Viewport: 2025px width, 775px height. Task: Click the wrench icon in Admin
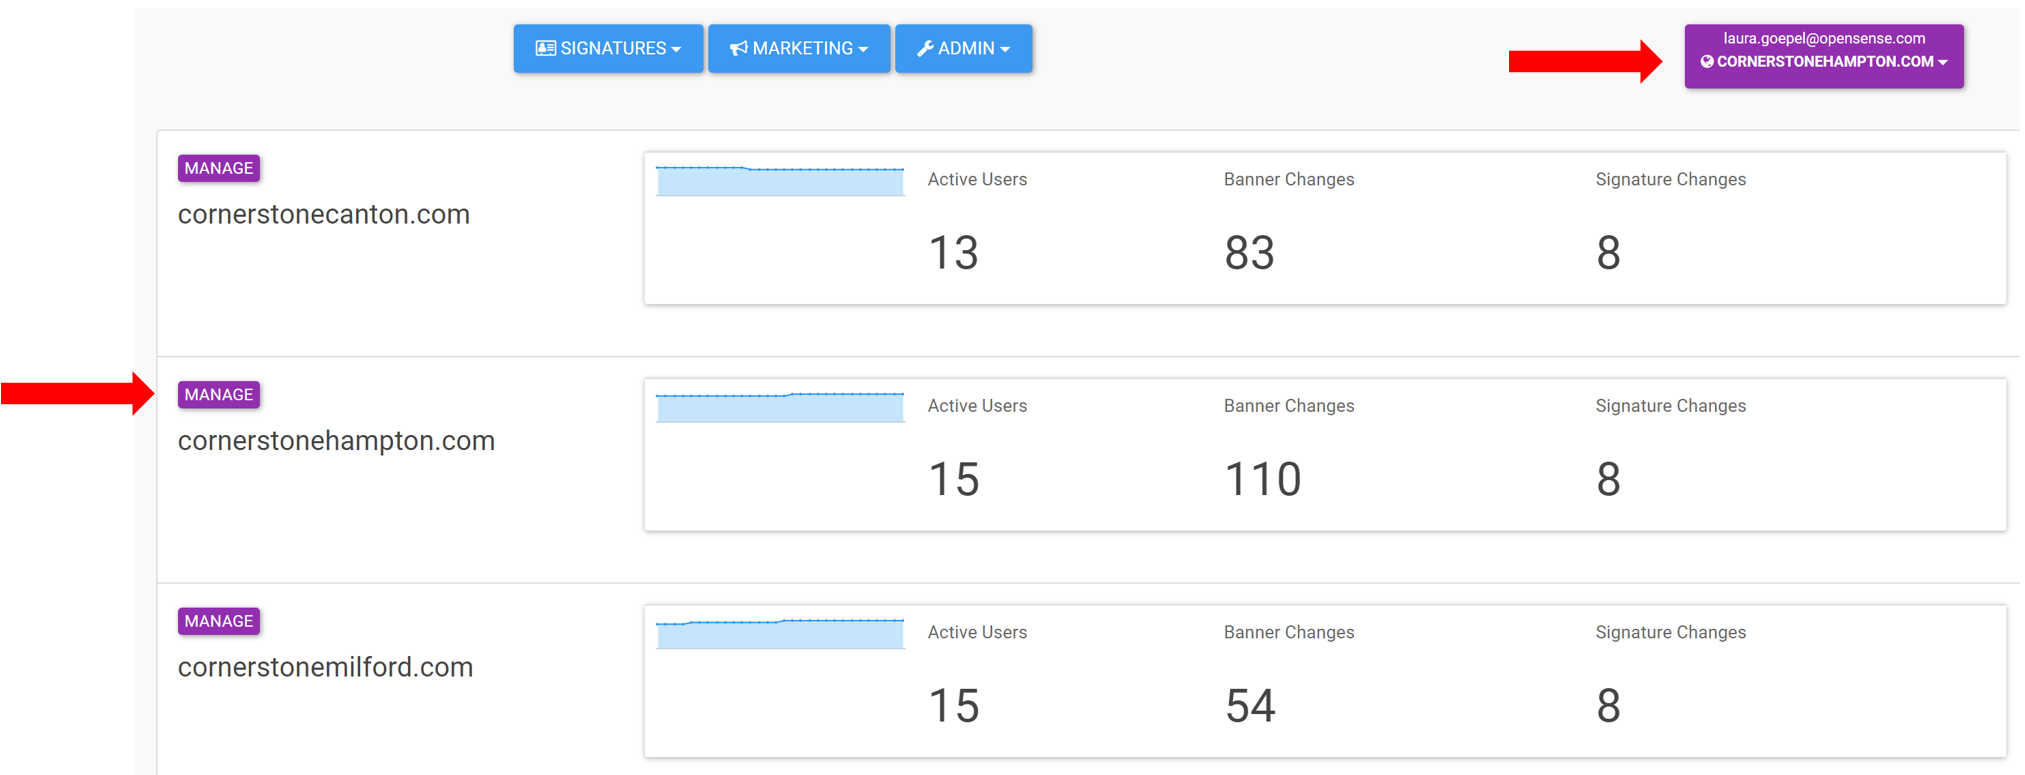point(925,48)
